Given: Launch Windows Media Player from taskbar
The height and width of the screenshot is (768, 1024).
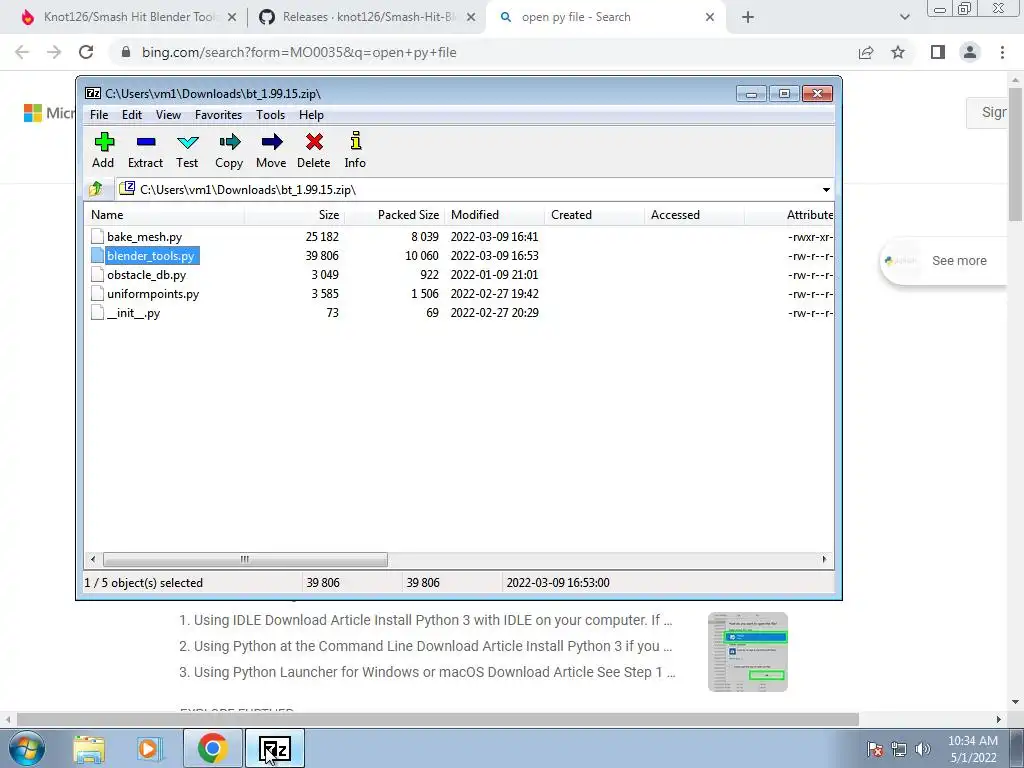Looking at the screenshot, I should [x=148, y=748].
